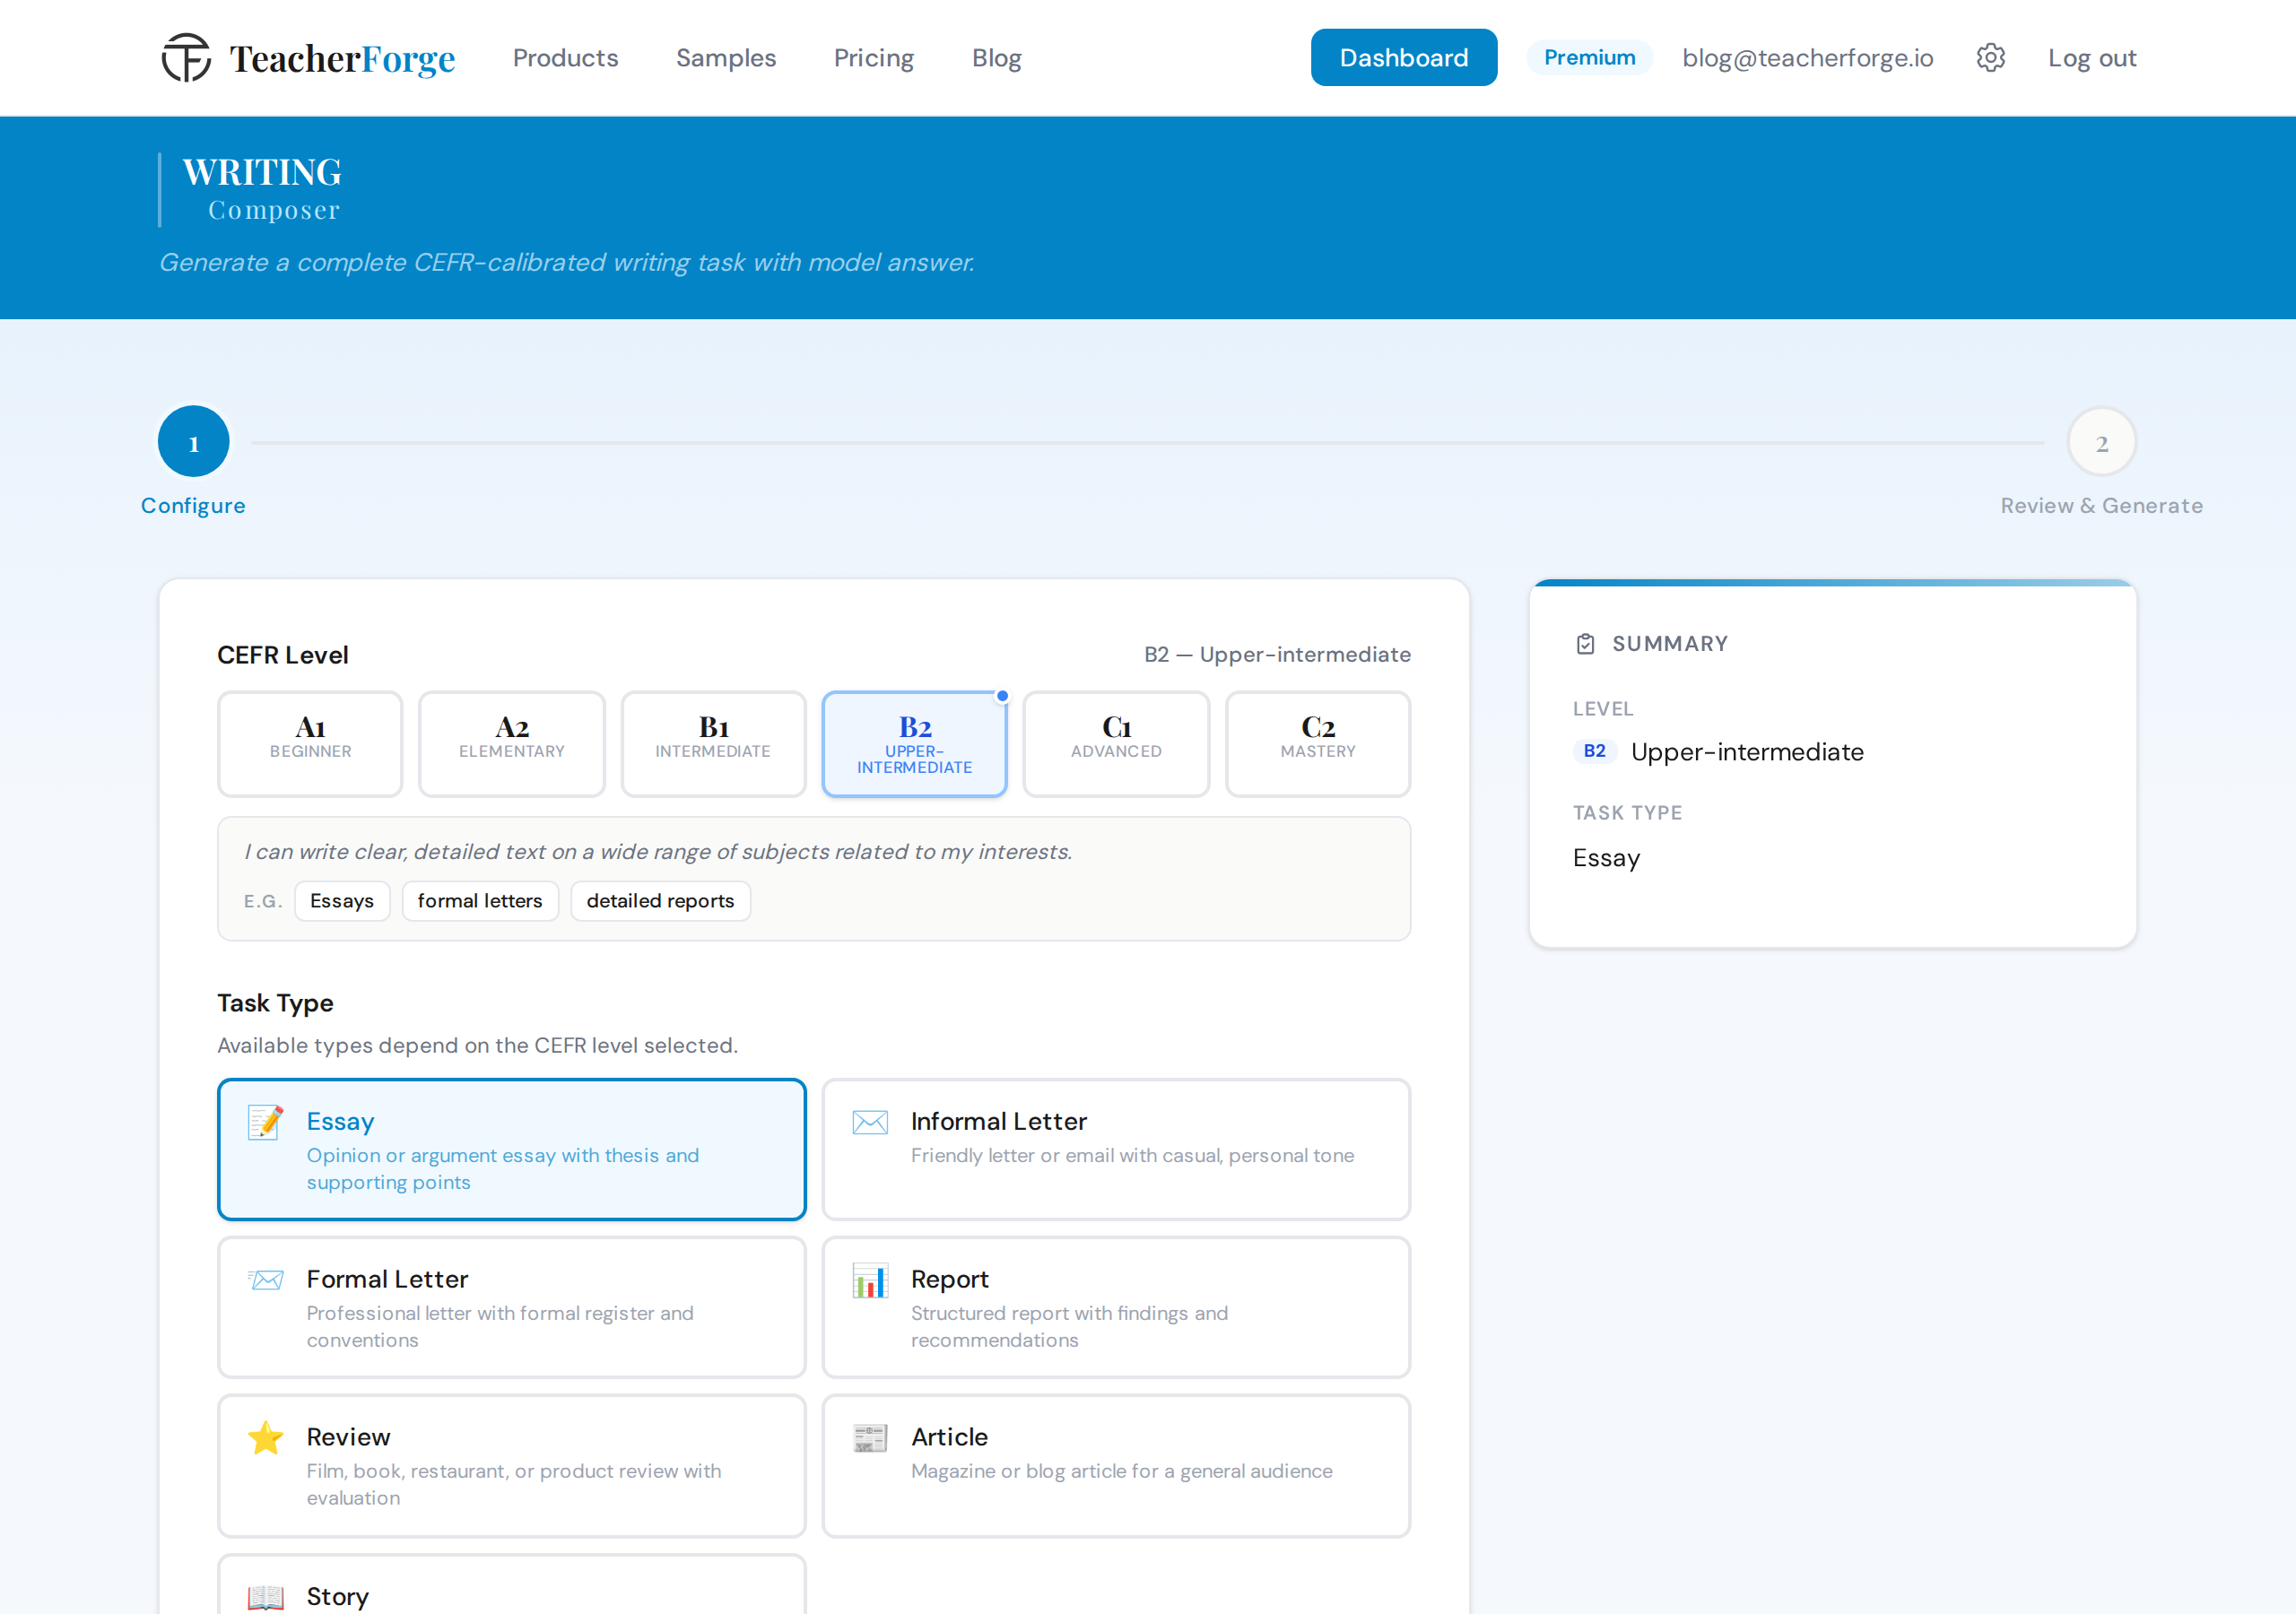Click the Essay pencil-and-paper icon
The height and width of the screenshot is (1614, 2296).
(x=265, y=1122)
